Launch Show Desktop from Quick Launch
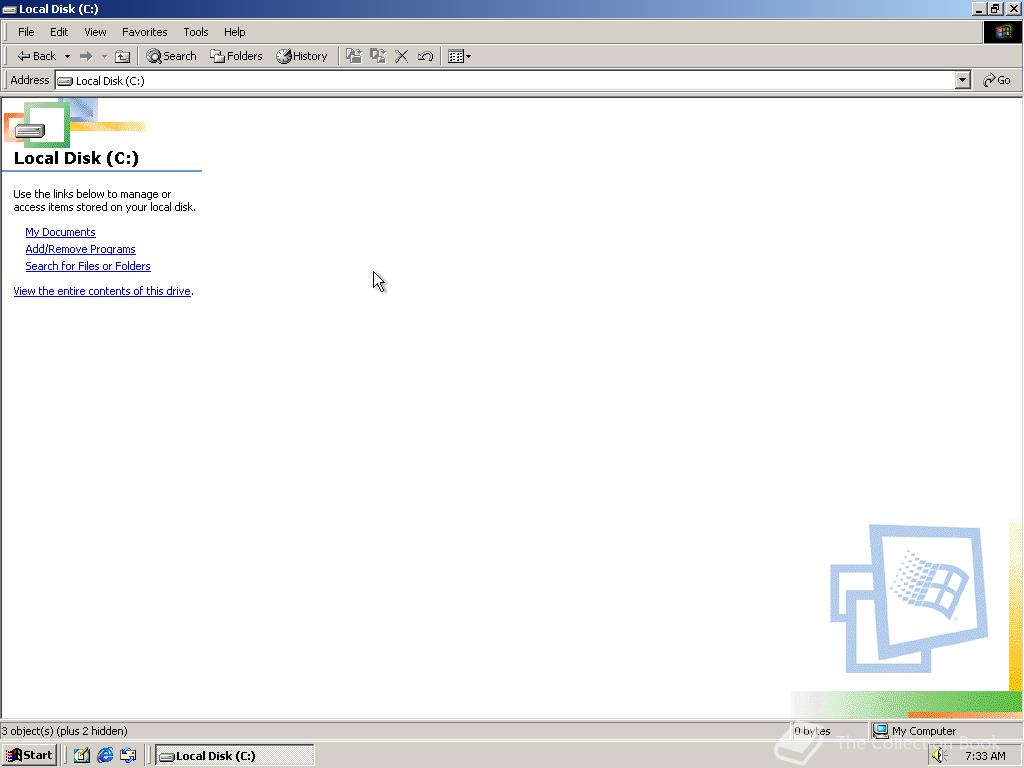Screen dimensions: 1024x768 click(x=81, y=756)
